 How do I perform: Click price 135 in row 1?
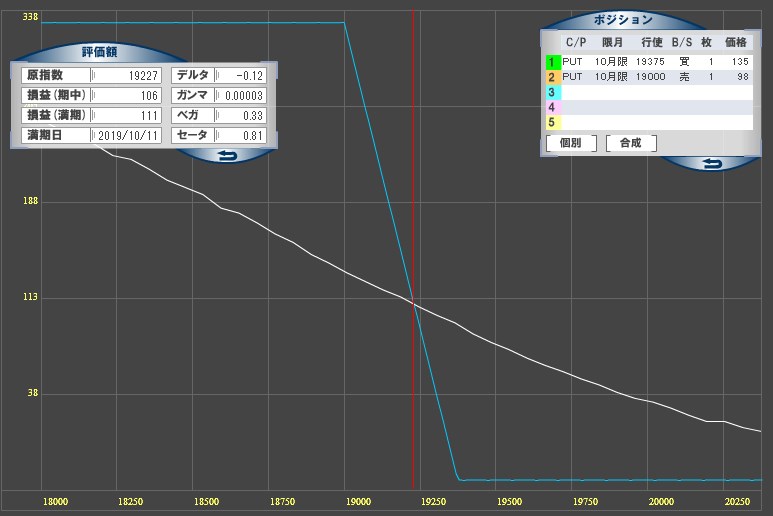point(740,62)
